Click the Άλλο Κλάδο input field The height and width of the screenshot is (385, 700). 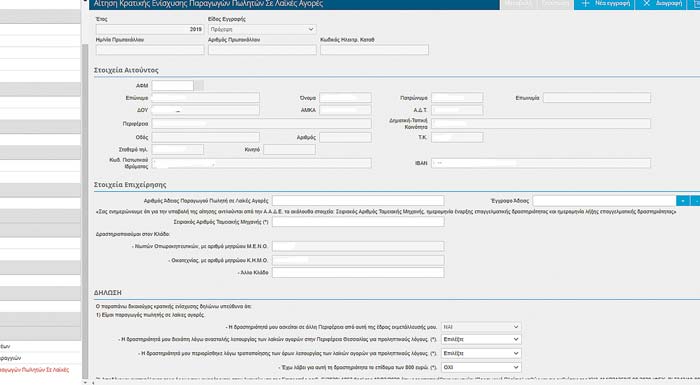coord(358,272)
